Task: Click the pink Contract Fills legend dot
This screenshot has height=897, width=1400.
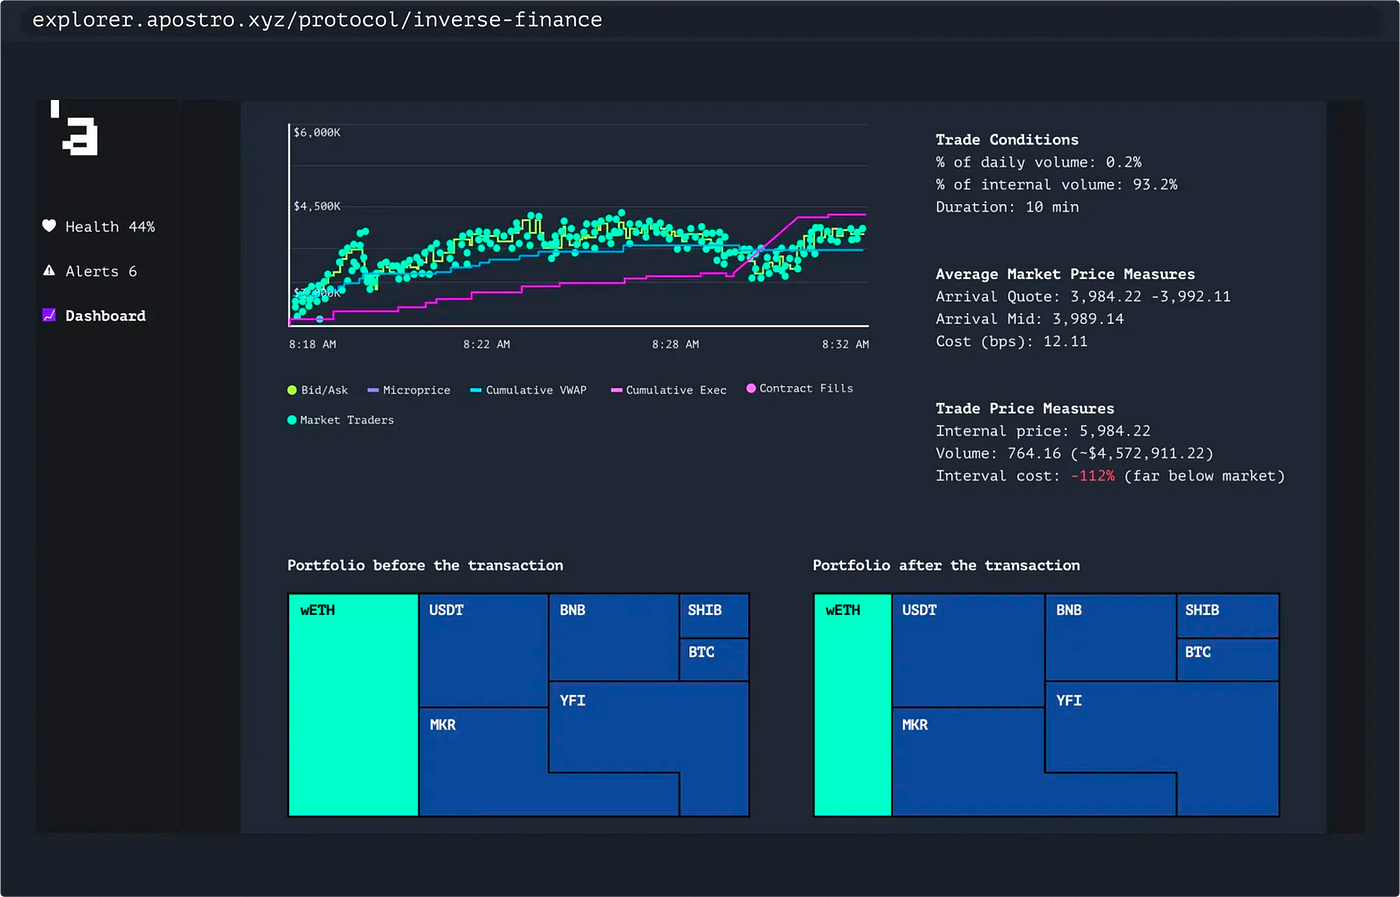Action: (752, 388)
